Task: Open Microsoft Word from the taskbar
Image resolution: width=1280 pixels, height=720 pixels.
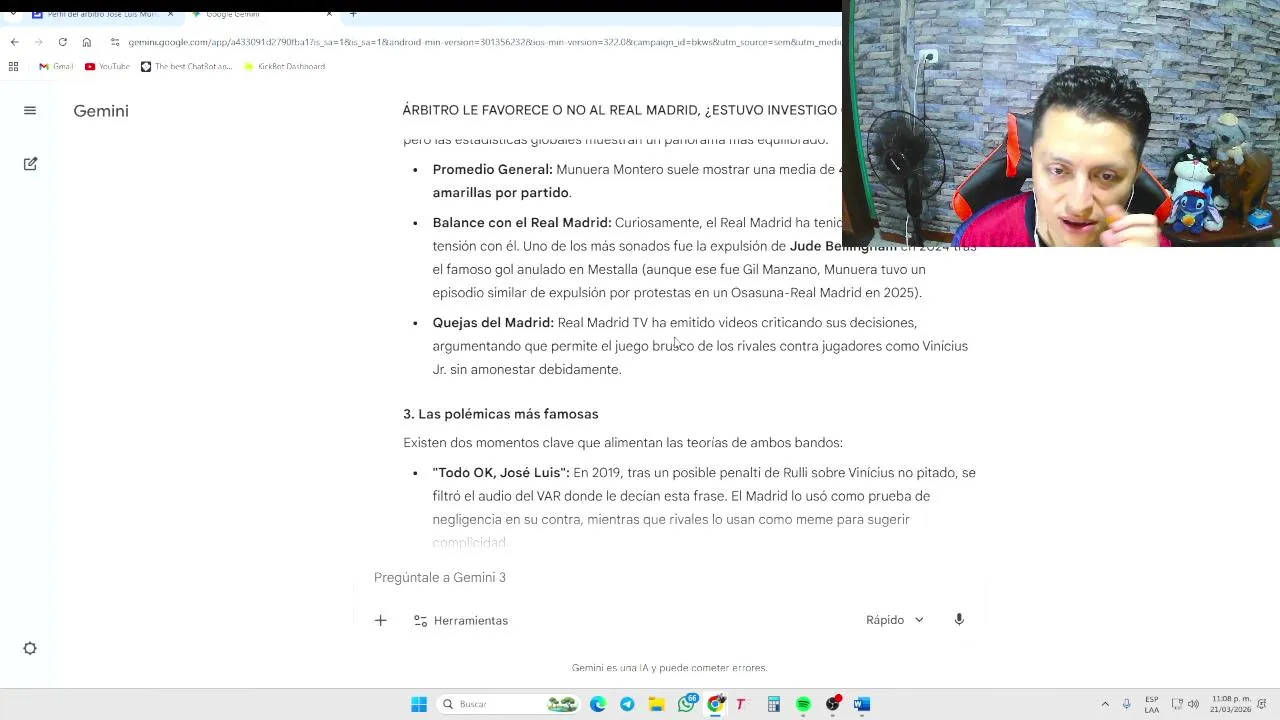Action: click(862, 704)
